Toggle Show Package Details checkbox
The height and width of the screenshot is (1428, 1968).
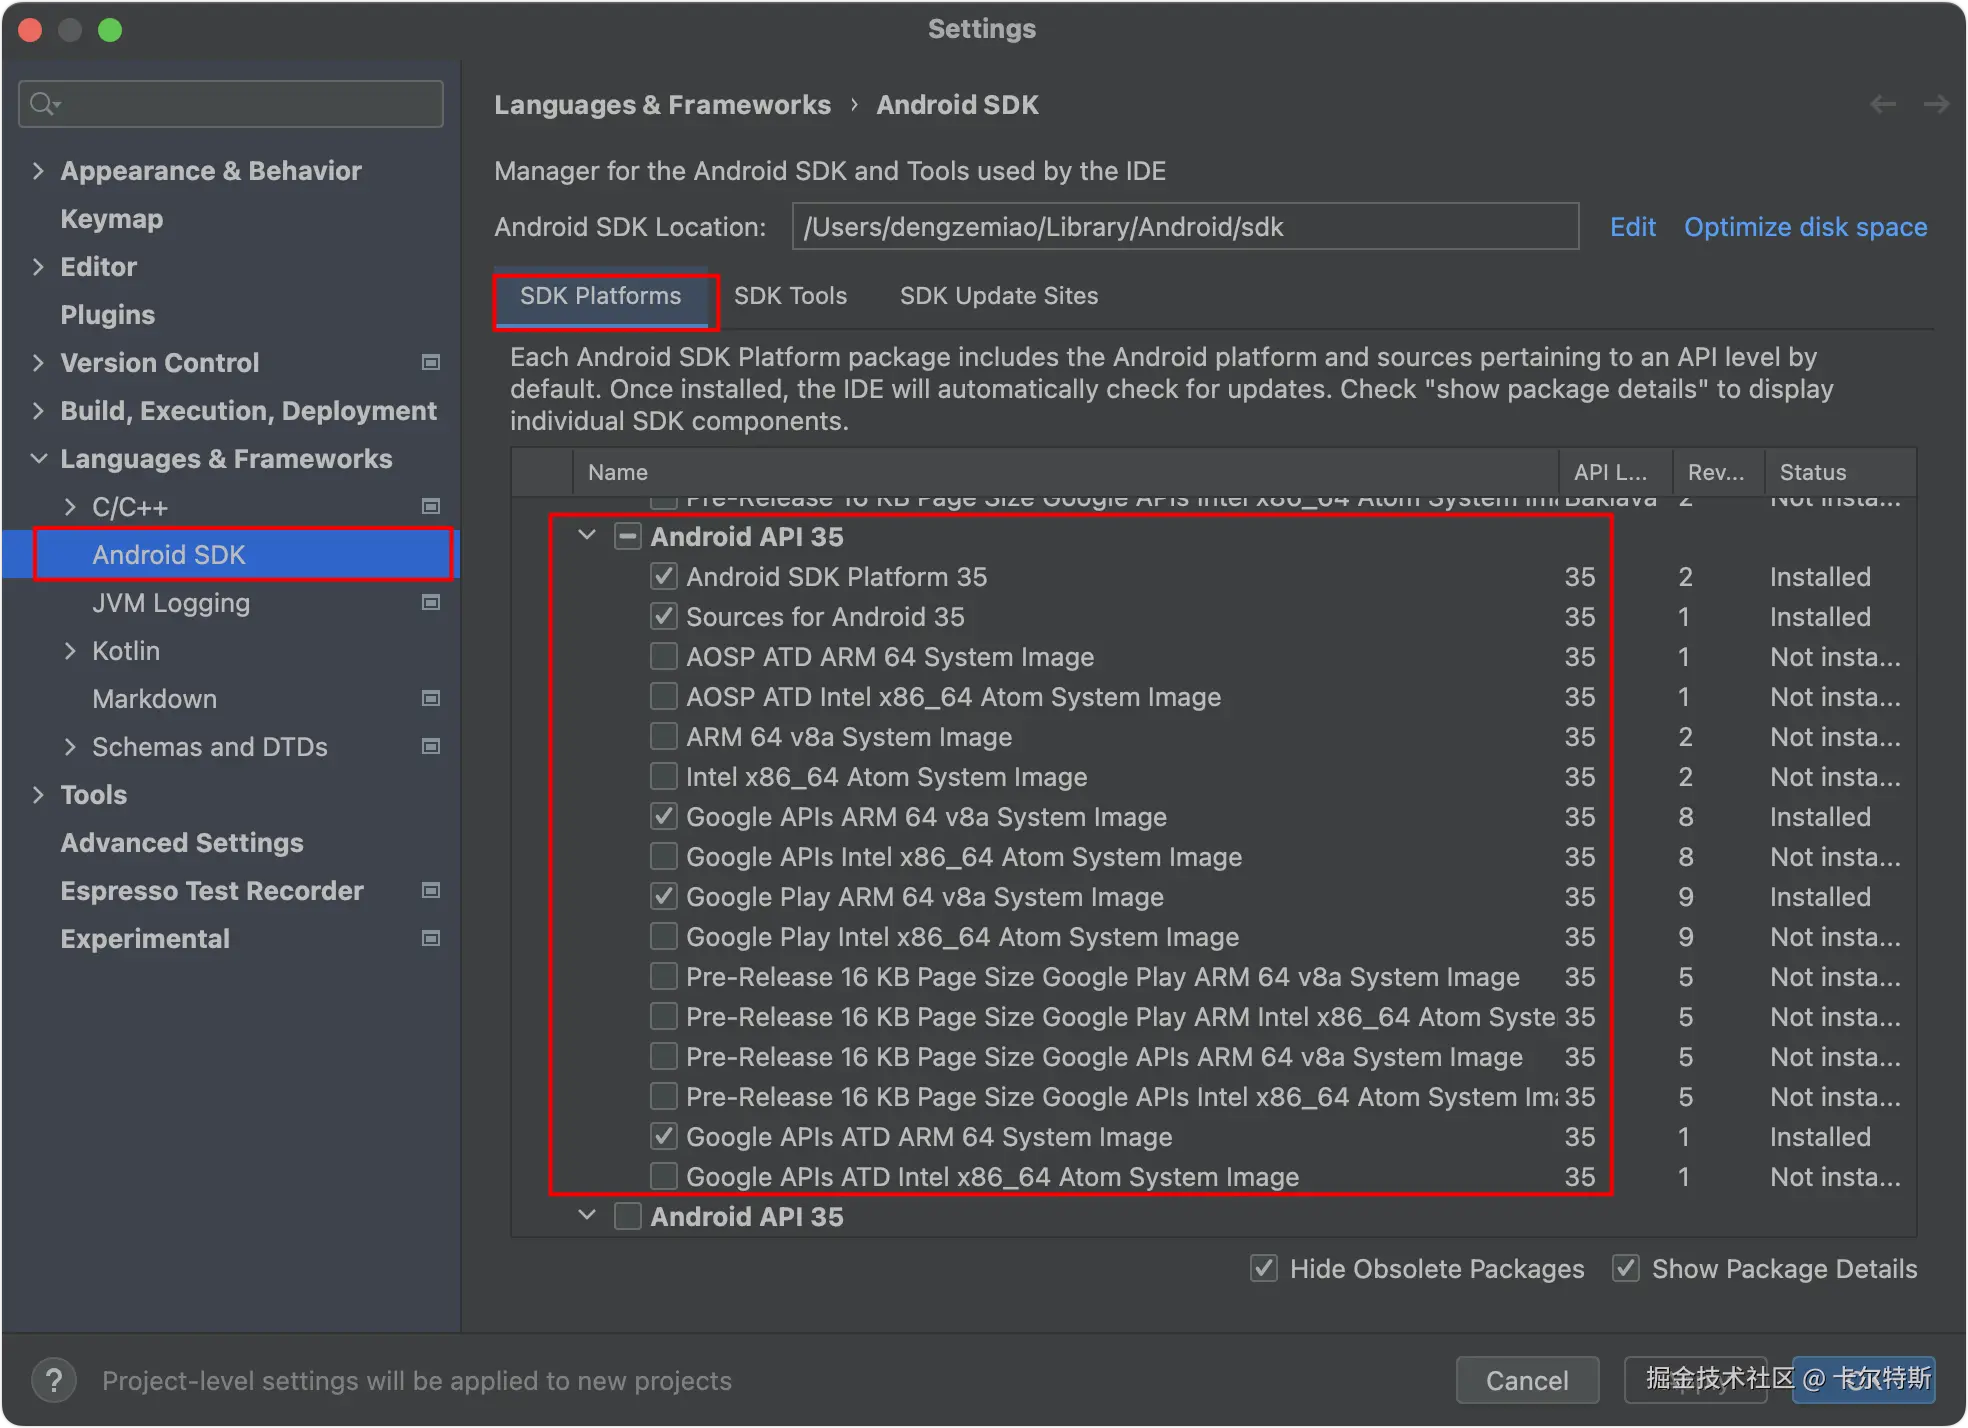pyautogui.click(x=1626, y=1268)
